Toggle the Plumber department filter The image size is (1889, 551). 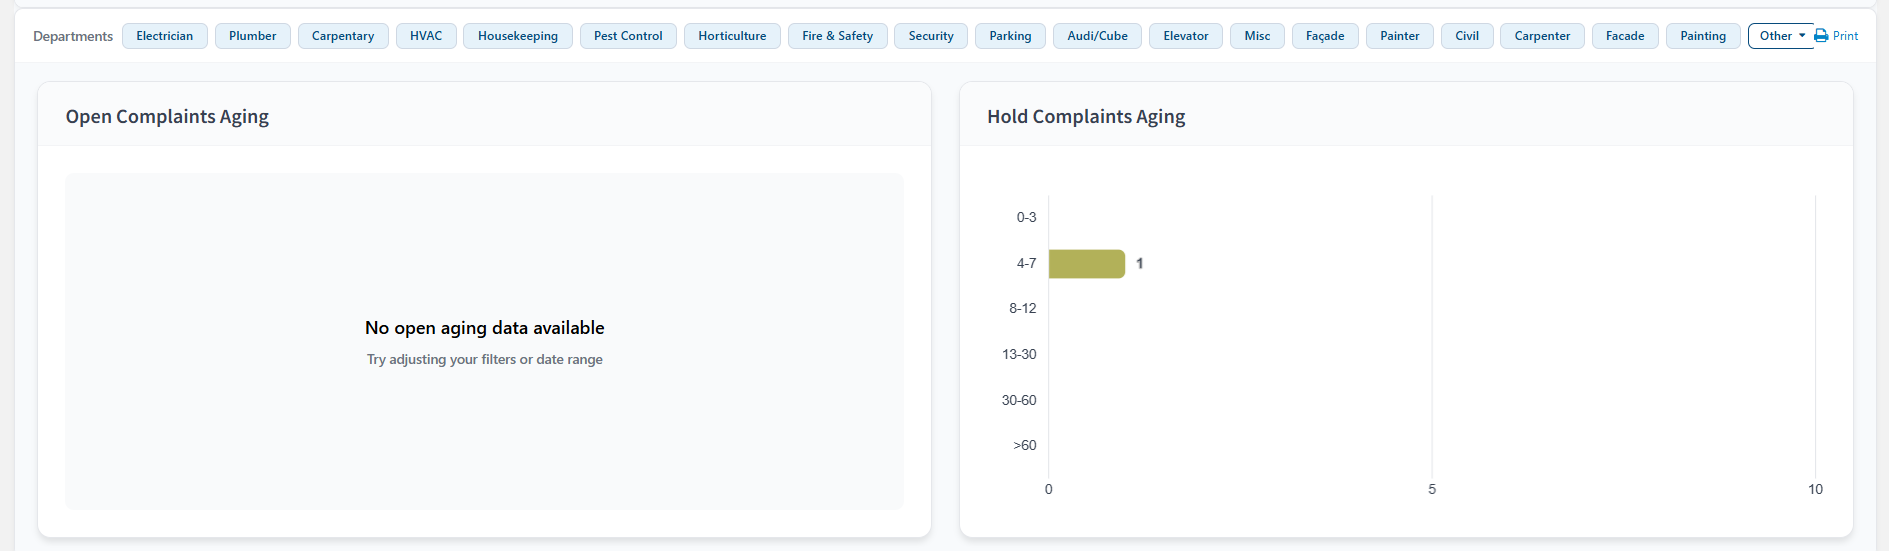[x=252, y=36]
